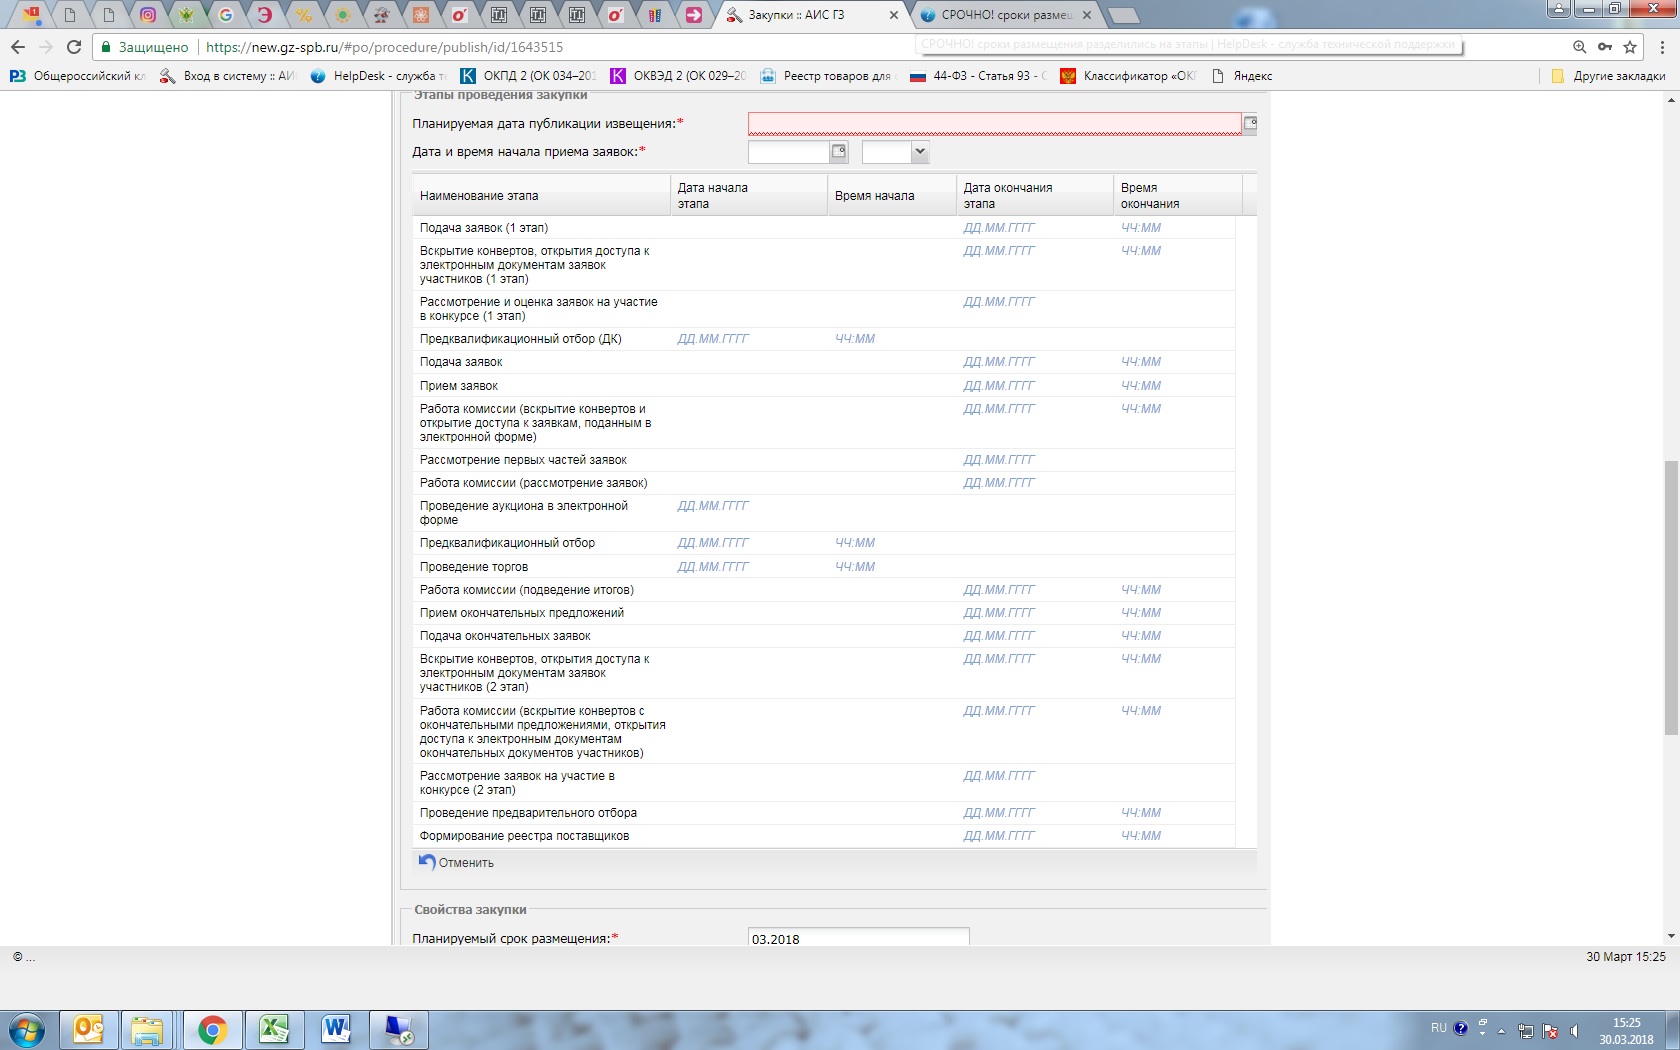The width and height of the screenshot is (1680, 1050).
Task: Open the zoom indicator in the address bar
Action: pyautogui.click(x=1579, y=47)
